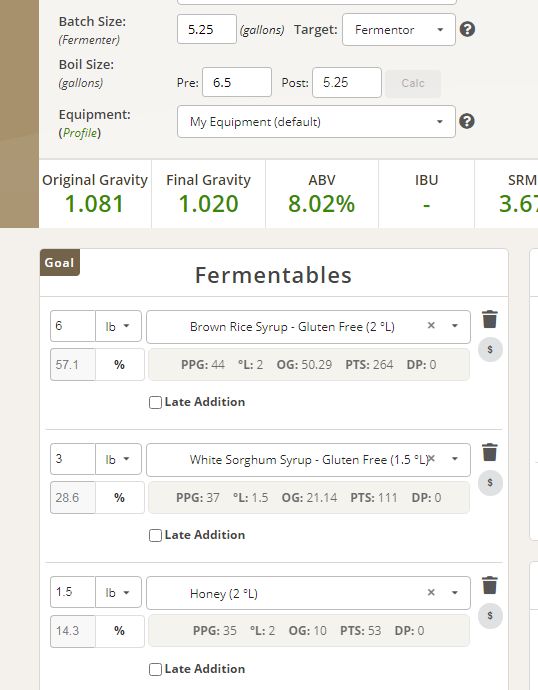Clear the Brown Rice Syrup selection

pyautogui.click(x=431, y=326)
